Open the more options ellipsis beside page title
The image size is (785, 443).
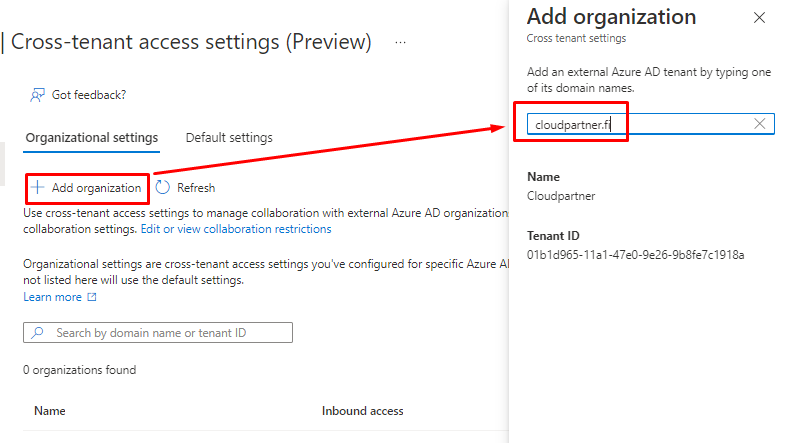401,43
